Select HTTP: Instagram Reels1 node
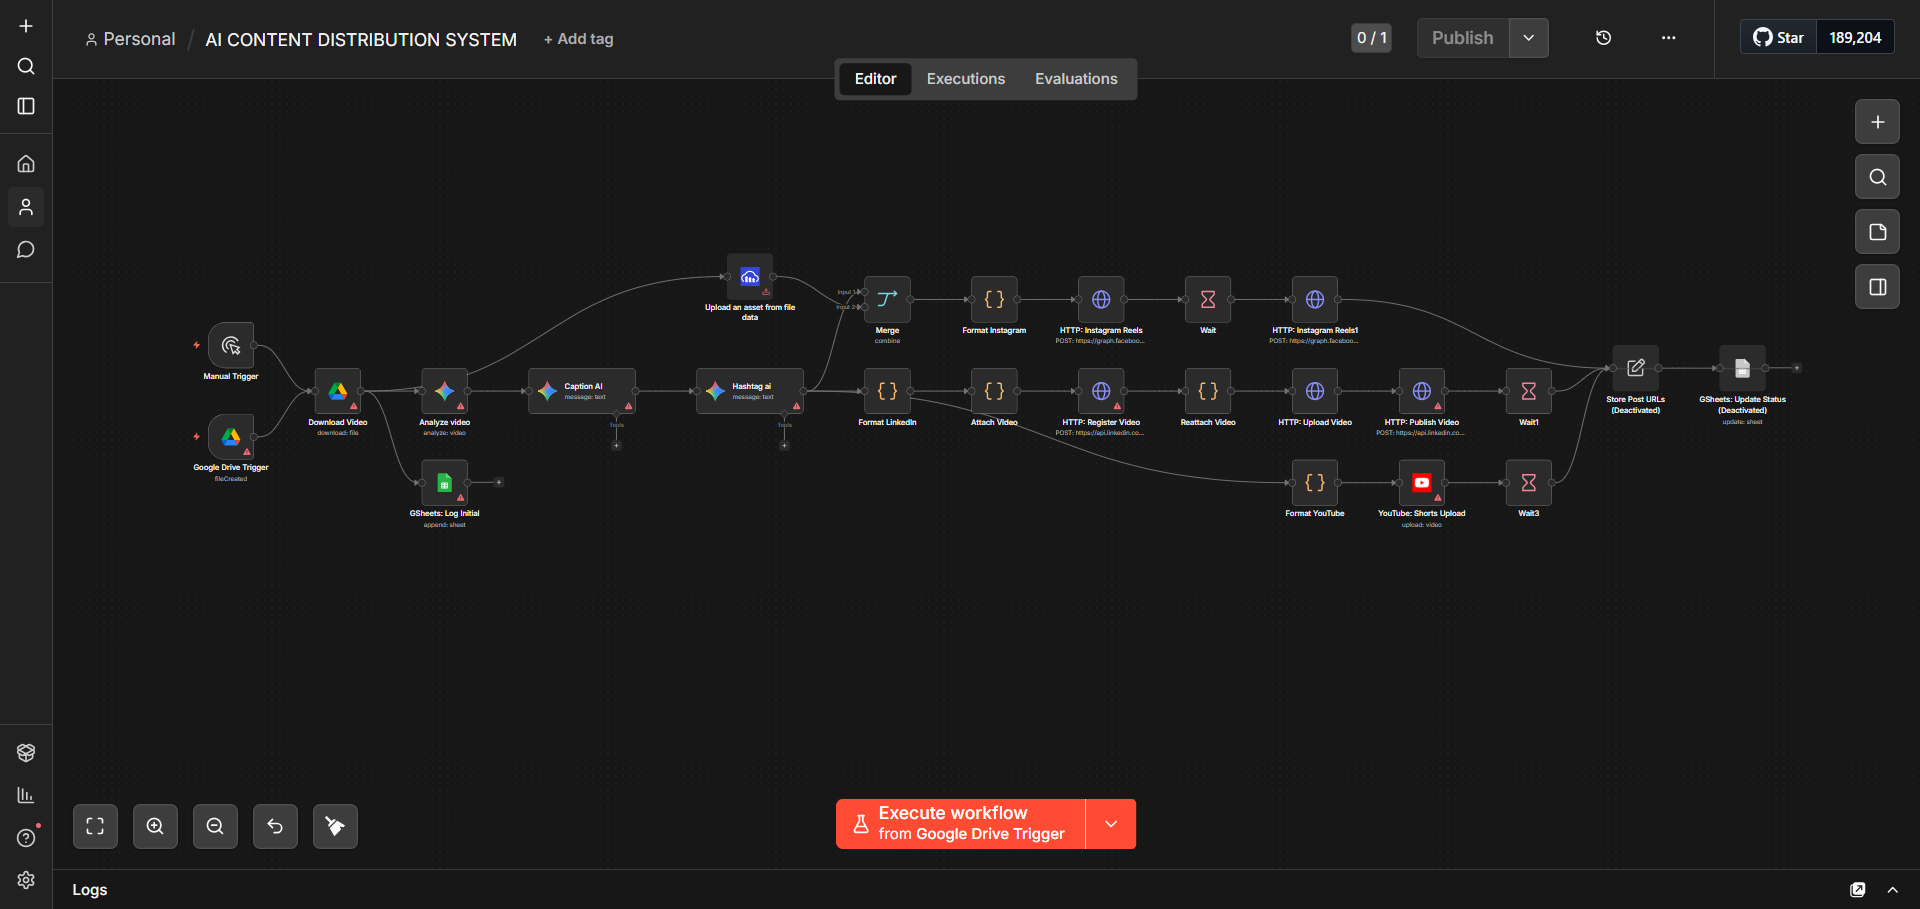This screenshot has width=1920, height=909. (1315, 299)
